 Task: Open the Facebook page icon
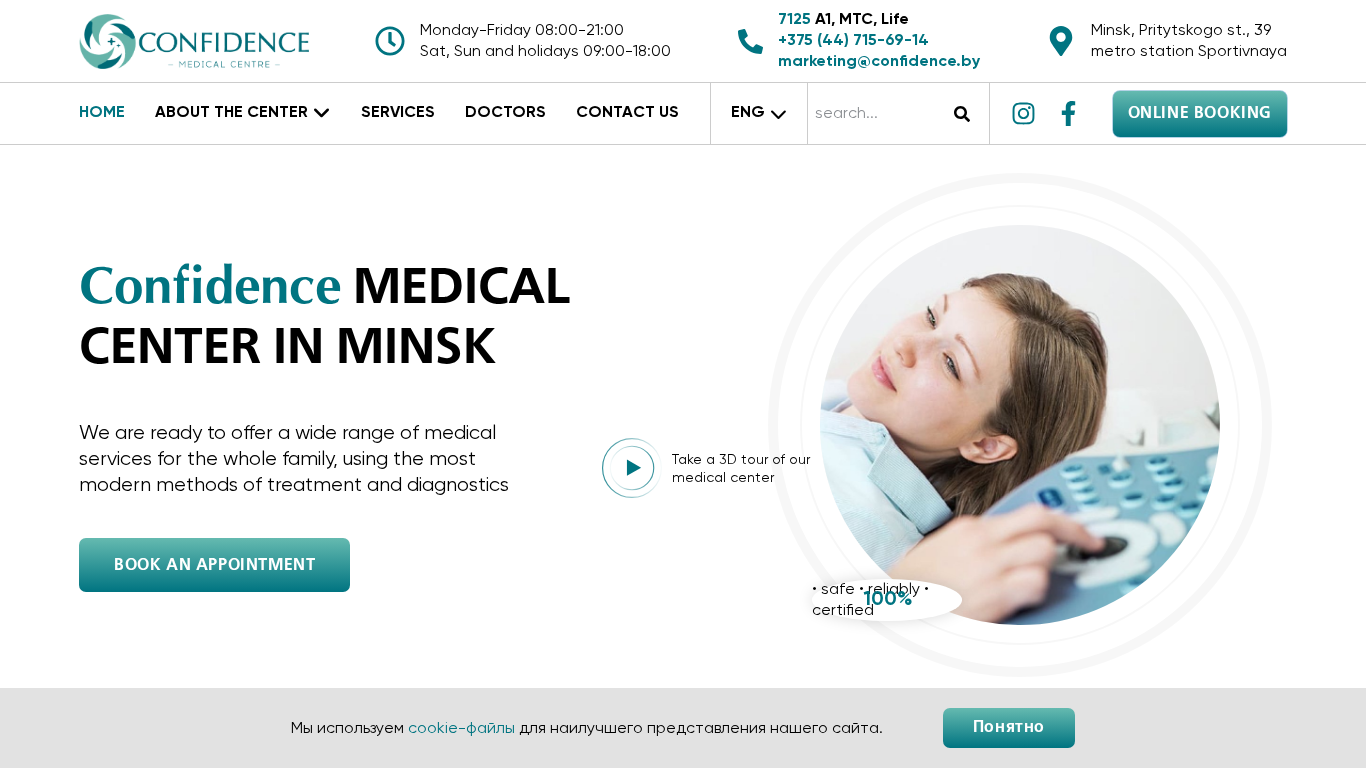point(1068,113)
